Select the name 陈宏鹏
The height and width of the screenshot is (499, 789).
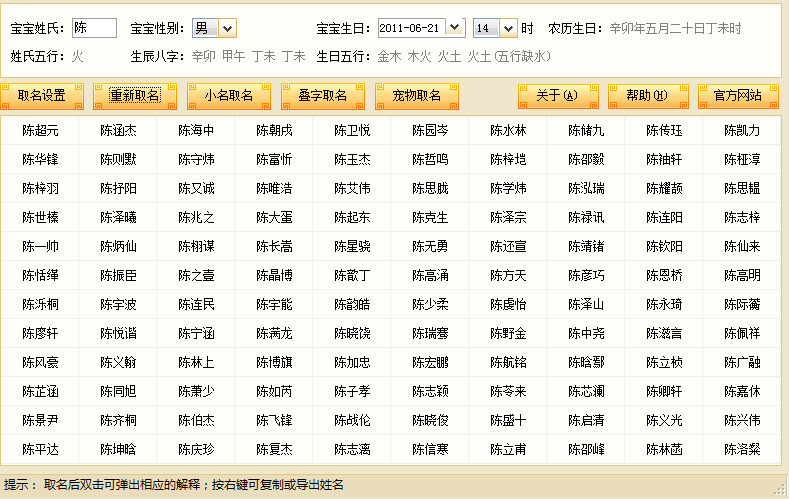tap(430, 362)
